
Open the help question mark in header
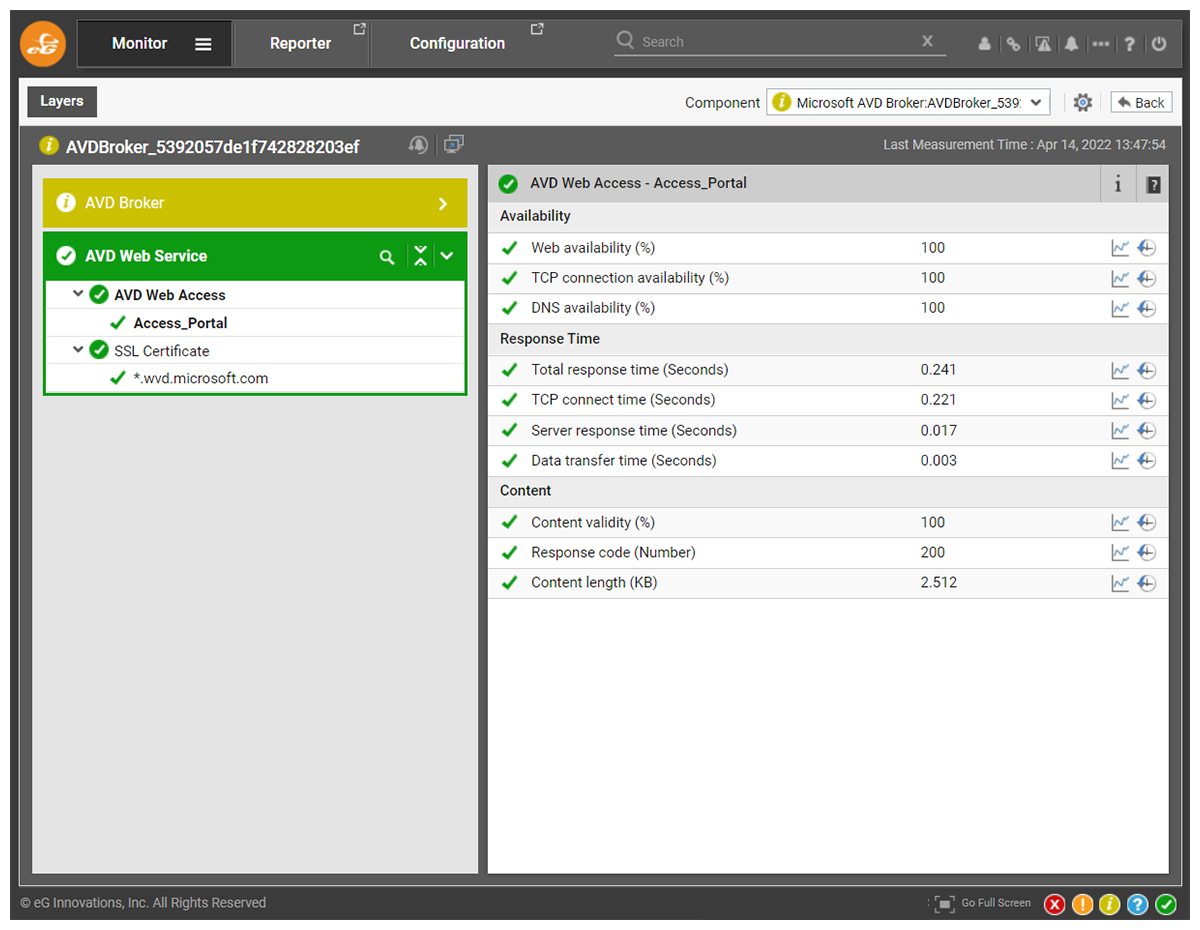click(1129, 44)
